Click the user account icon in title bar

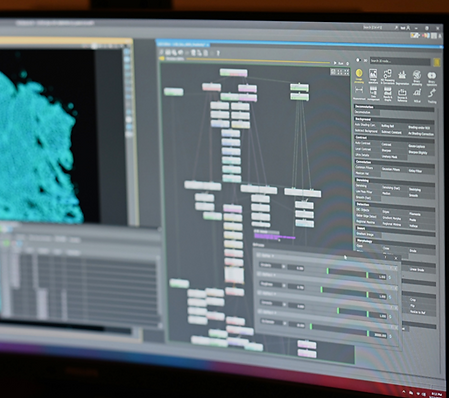pos(408,28)
